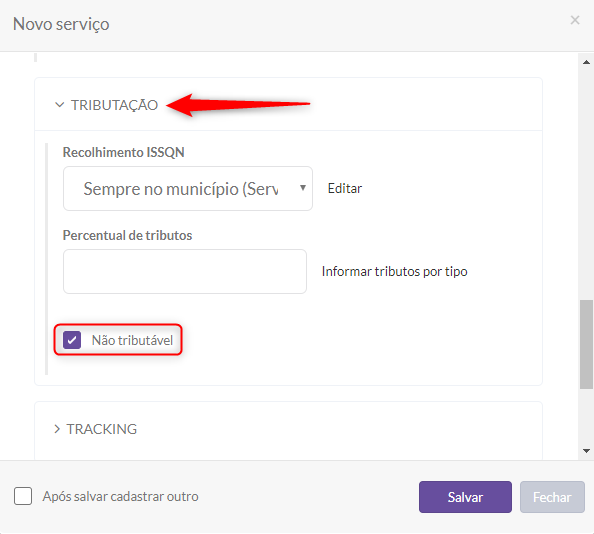Image resolution: width=594 pixels, height=534 pixels.
Task: Click the scrollbar up arrow
Action: [586, 62]
